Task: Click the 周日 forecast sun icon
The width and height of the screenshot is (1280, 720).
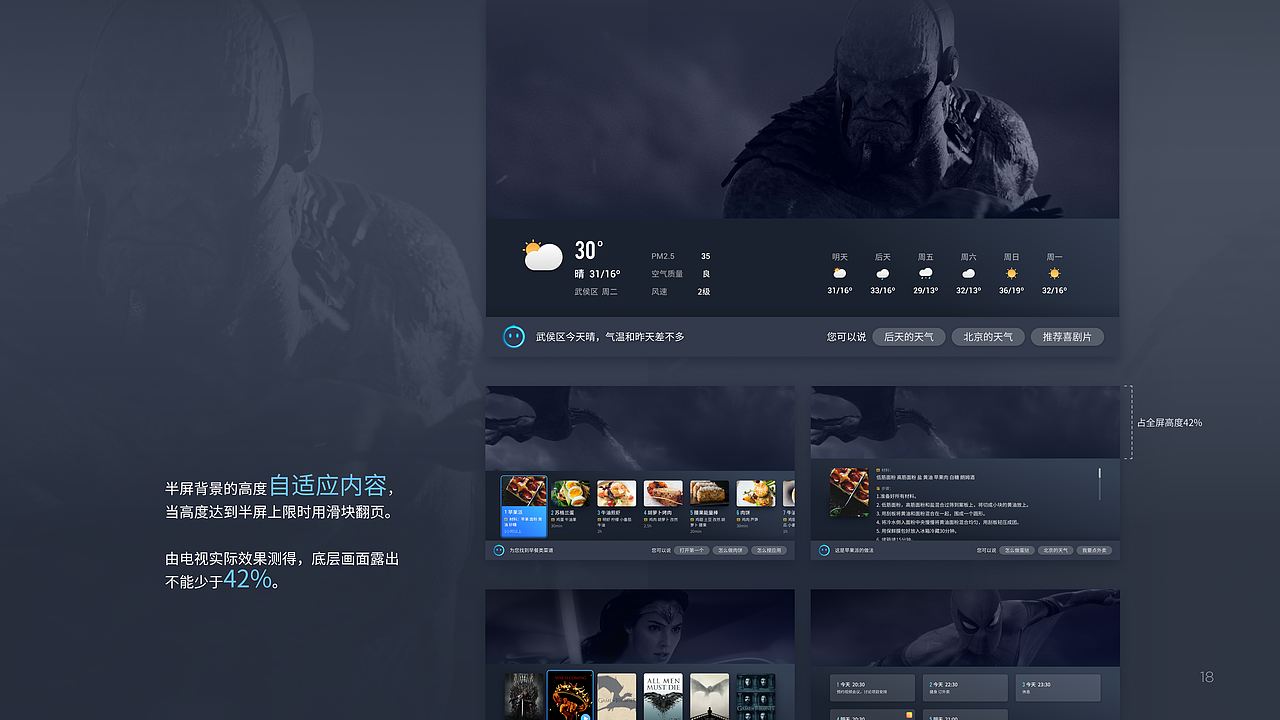Action: [x=1011, y=273]
